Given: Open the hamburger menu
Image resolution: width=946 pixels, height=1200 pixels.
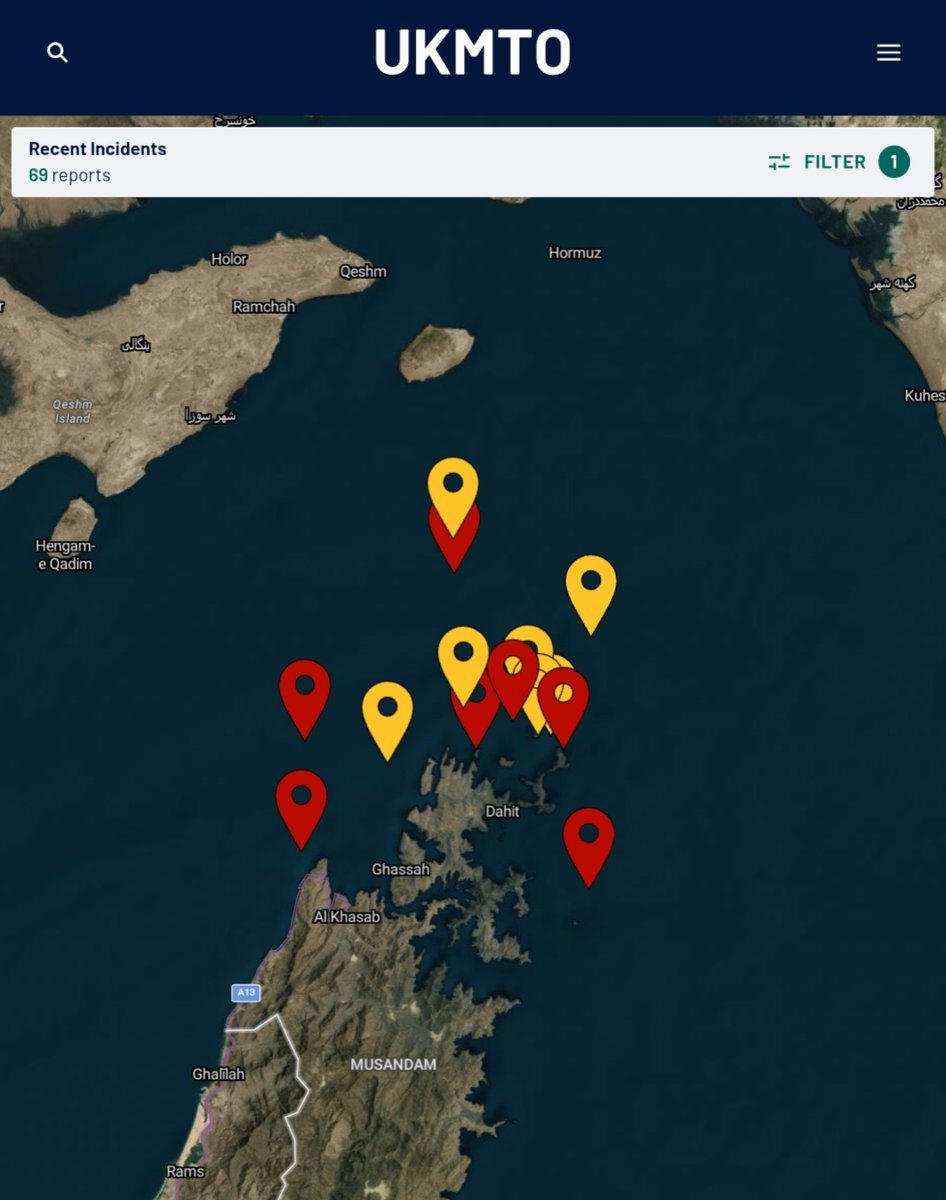Looking at the screenshot, I should (x=889, y=52).
